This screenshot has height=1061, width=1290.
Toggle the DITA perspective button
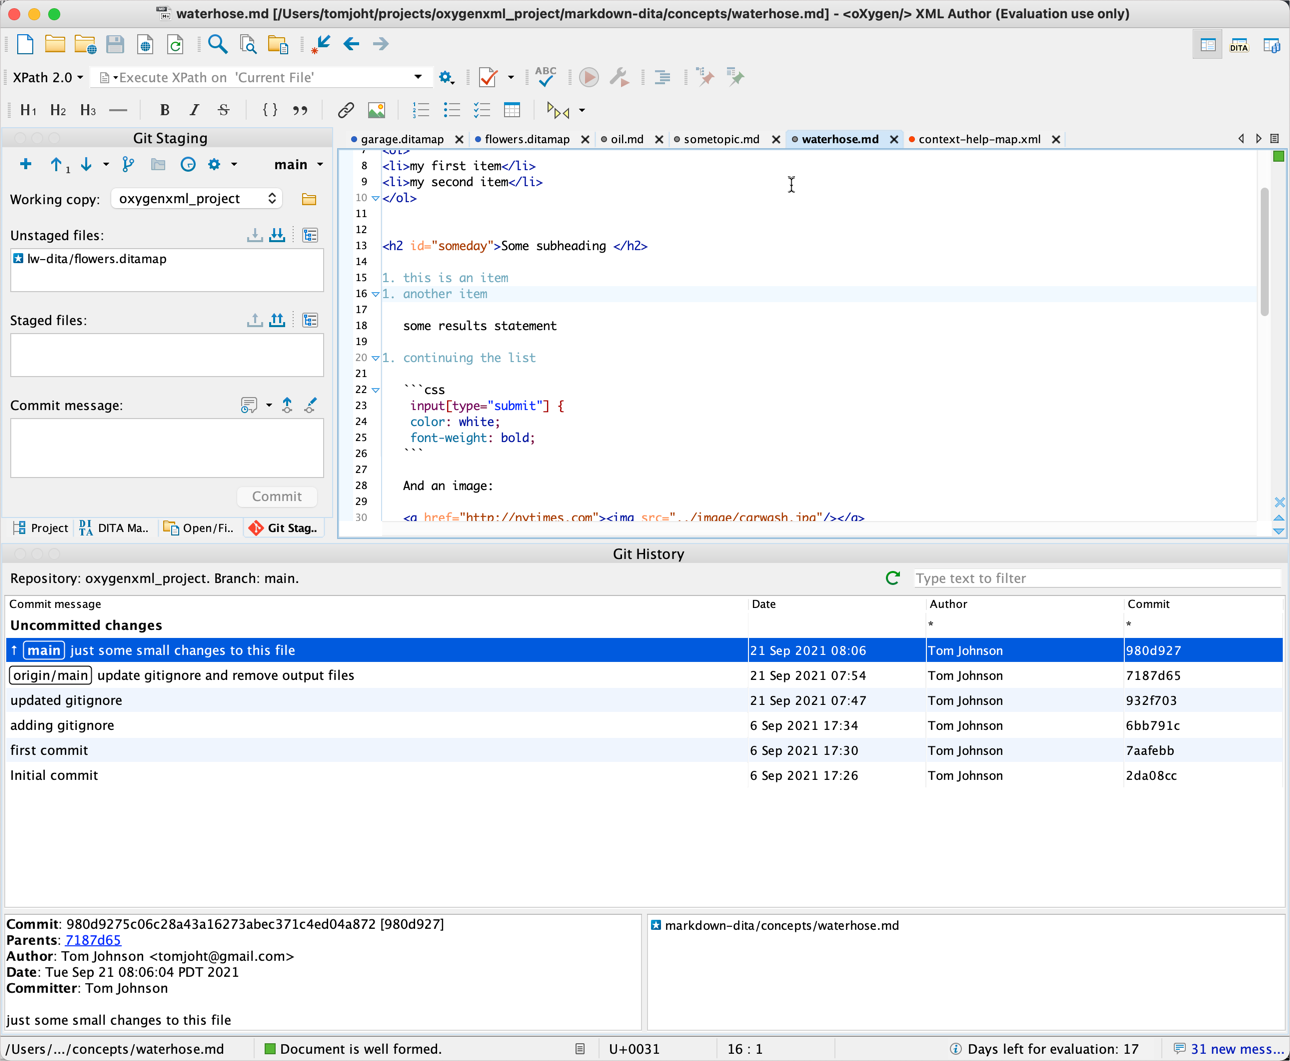1239,46
